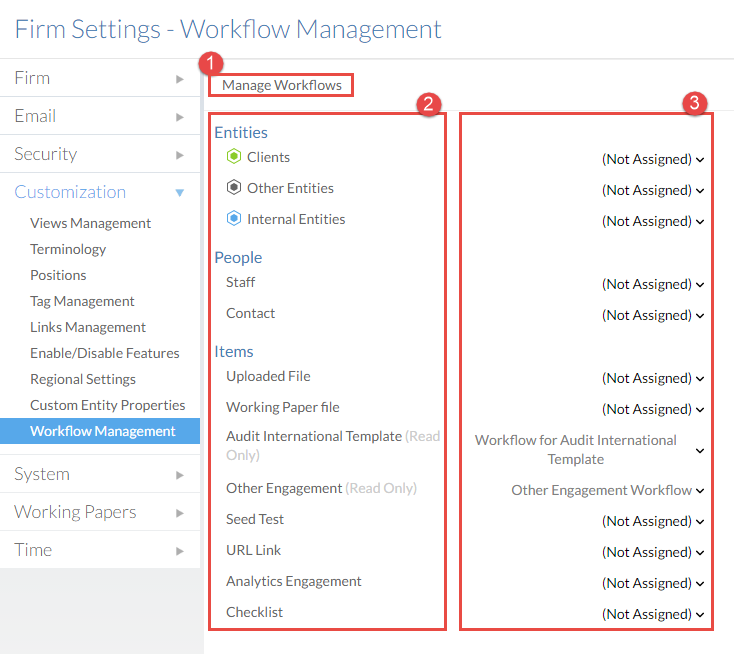Click the Manage Workflows button
Viewport: 734px width, 654px height.
(282, 85)
